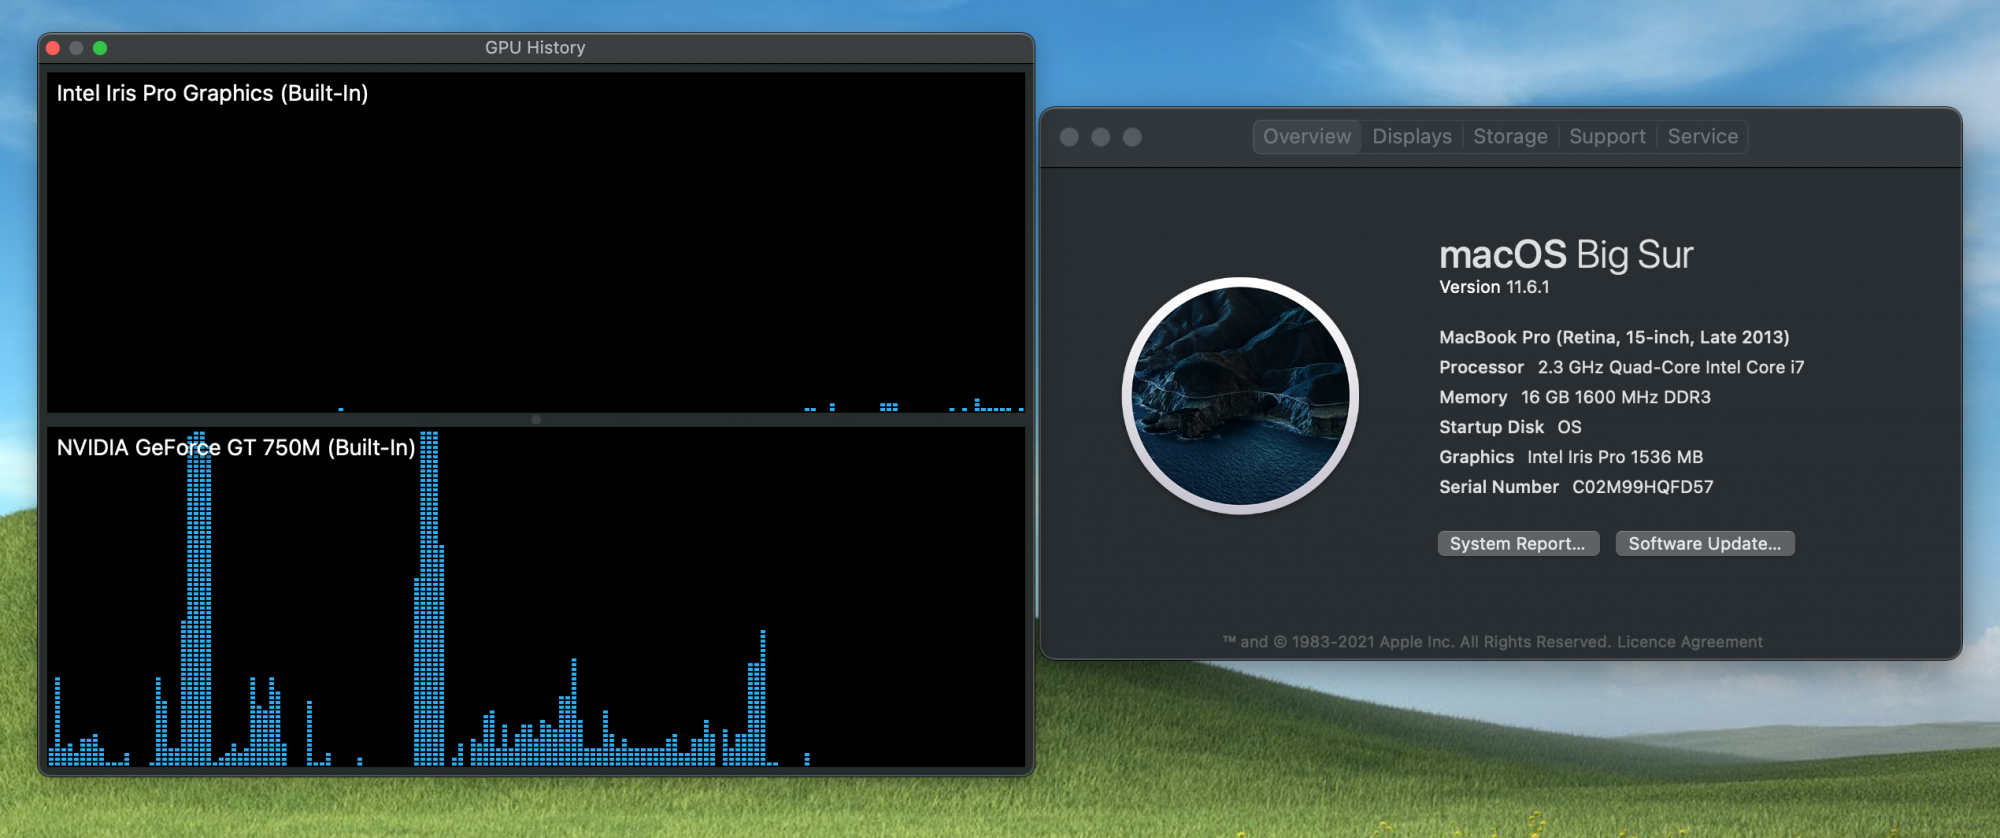Zoom the About This Mac window
The width and height of the screenshot is (2000, 838).
coord(1132,137)
